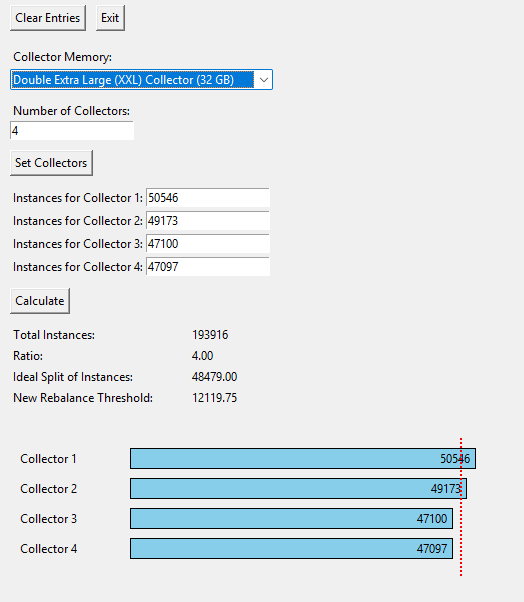The width and height of the screenshot is (524, 602).
Task: Click the Clear Entries button
Action: point(48,18)
